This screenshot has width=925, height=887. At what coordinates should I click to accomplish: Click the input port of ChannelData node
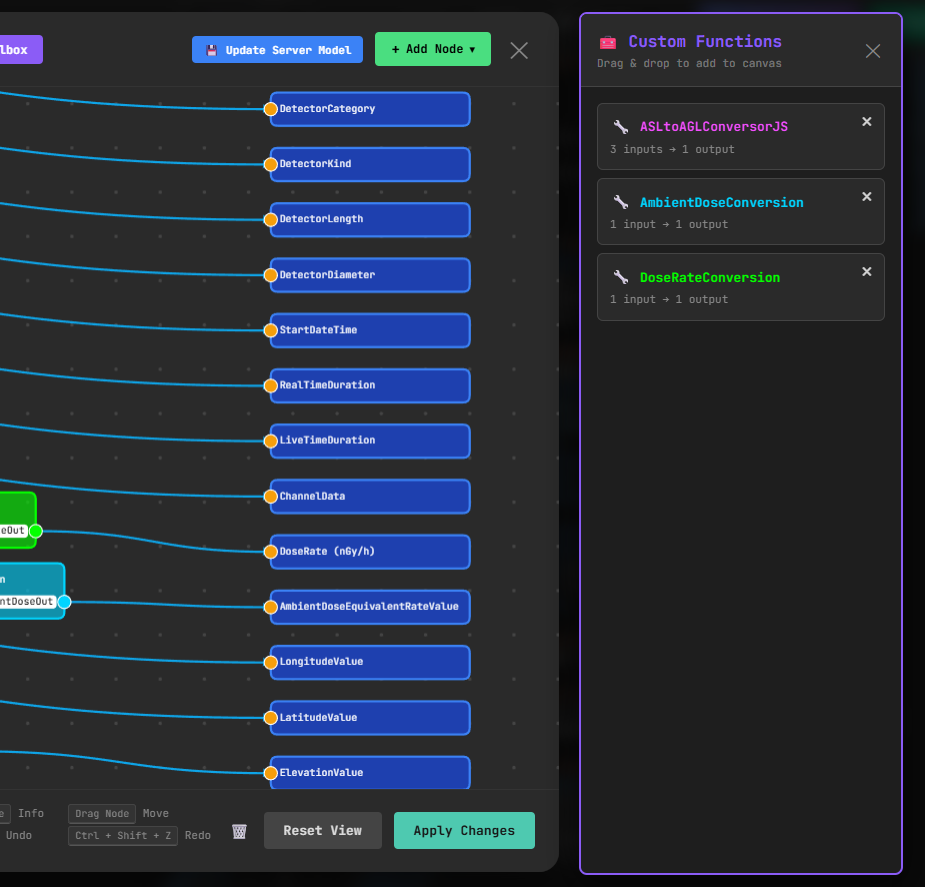270,496
